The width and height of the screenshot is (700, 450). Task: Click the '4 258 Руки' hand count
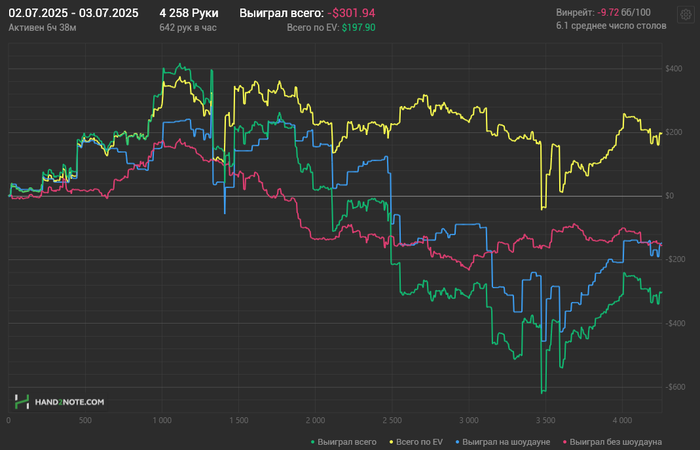(189, 13)
